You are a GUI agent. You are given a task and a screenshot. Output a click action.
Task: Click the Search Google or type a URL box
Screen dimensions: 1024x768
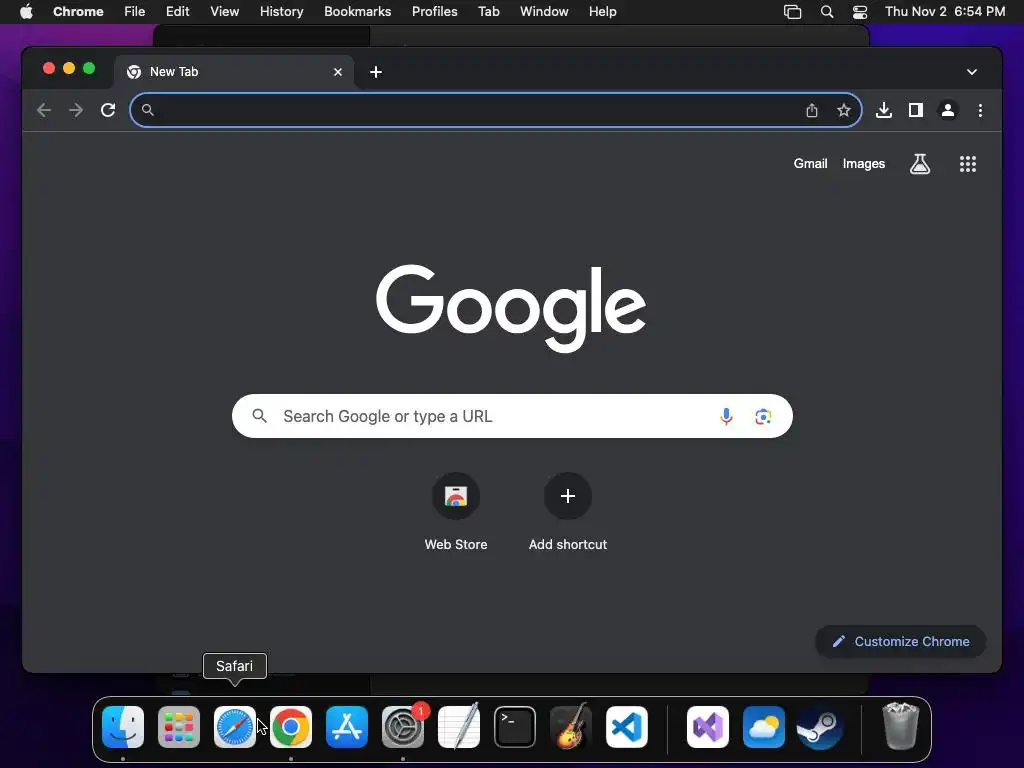coord(512,416)
